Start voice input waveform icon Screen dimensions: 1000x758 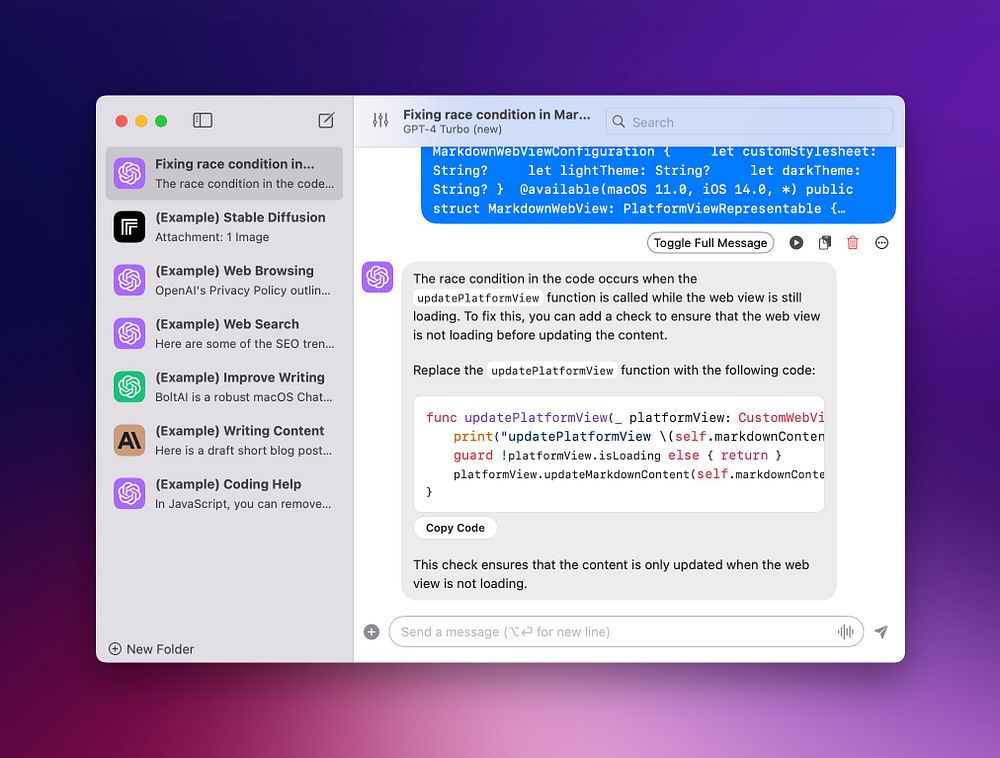click(846, 632)
